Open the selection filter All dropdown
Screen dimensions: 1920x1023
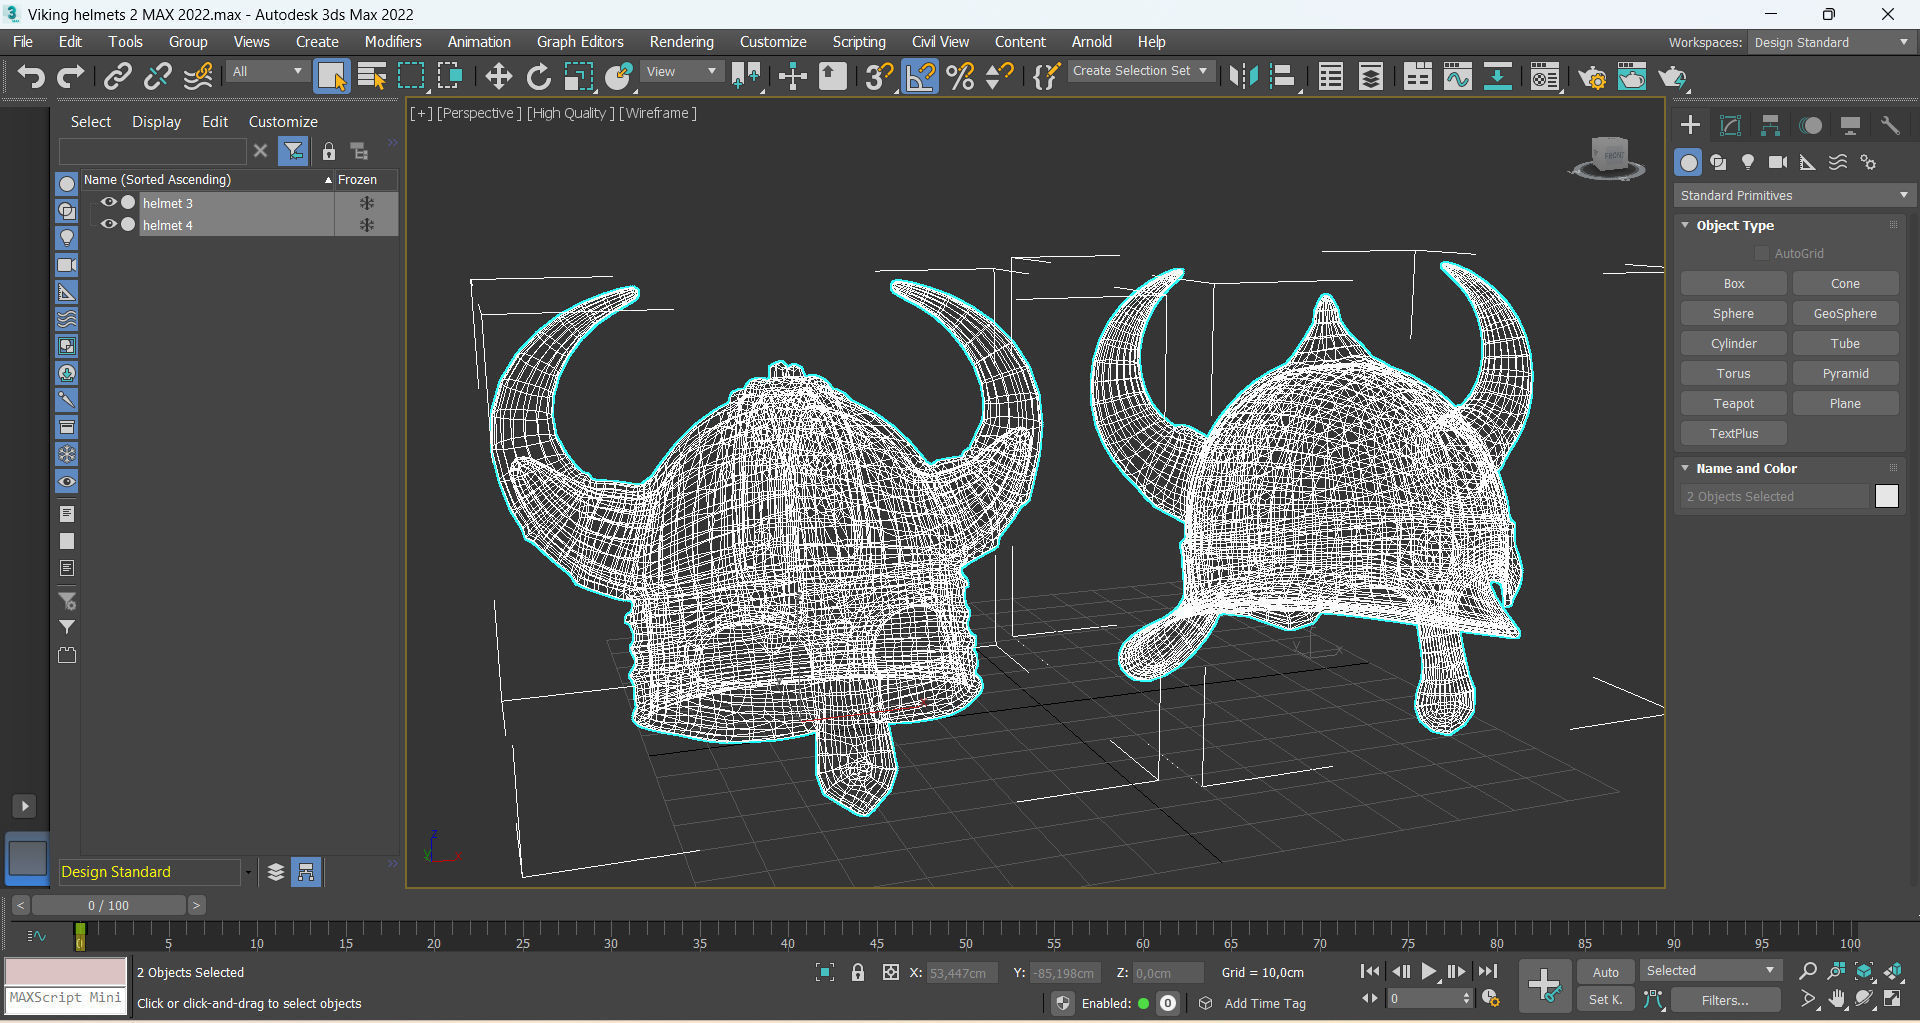tap(266, 72)
